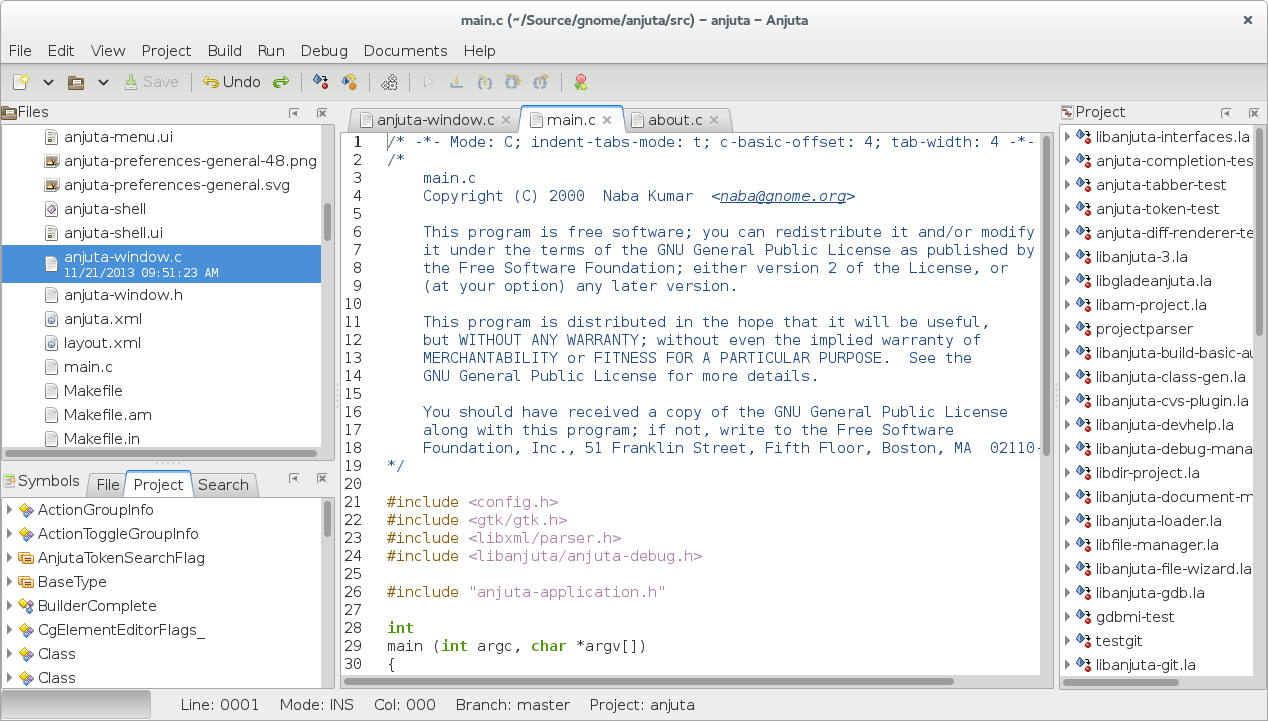Click the editor's vertical scrollbar
This screenshot has width=1268, height=721.
1046,296
